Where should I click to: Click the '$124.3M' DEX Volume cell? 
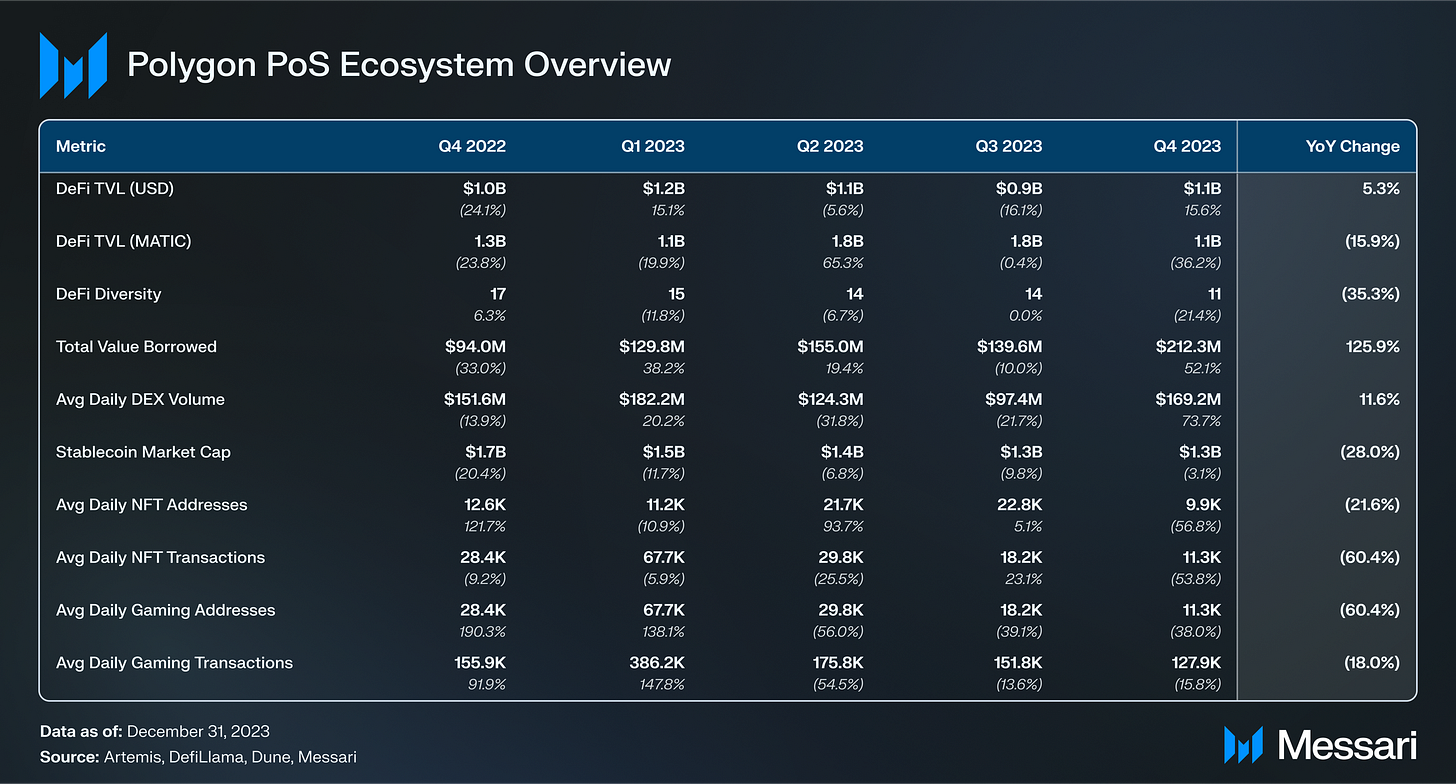coord(831,399)
